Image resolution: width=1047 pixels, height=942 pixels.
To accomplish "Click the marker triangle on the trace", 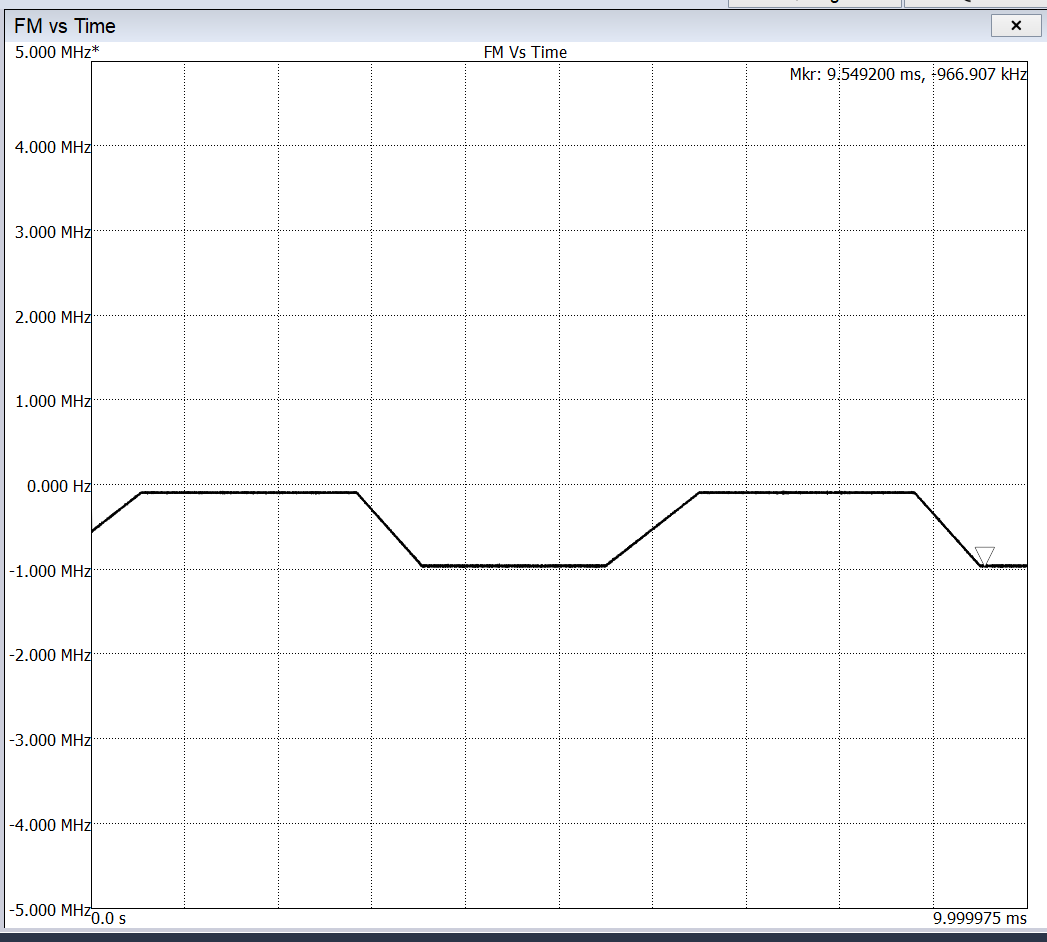I will pos(984,555).
